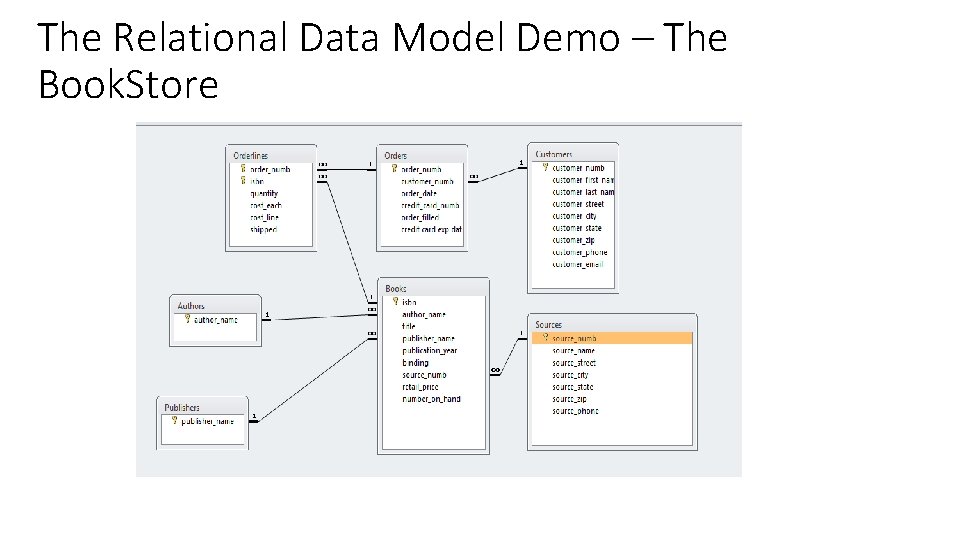Select the customer_state field
Screen dimensions: 960x540
pyautogui.click(x=577, y=228)
